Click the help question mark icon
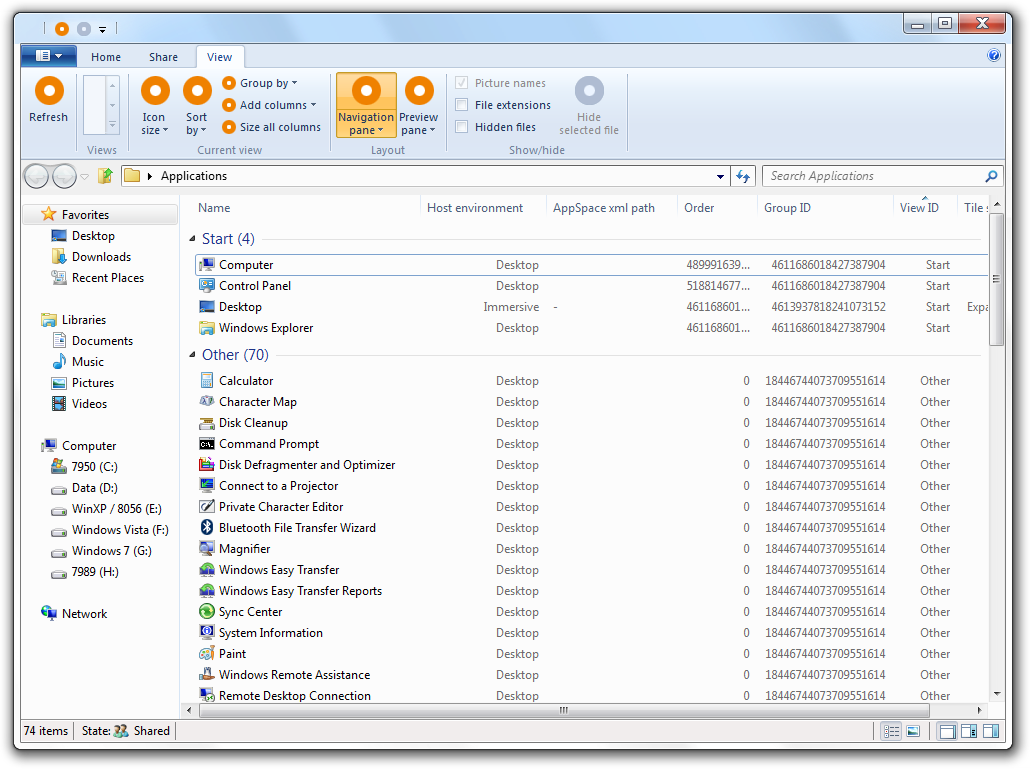Image resolution: width=1031 pixels, height=769 pixels. coord(993,56)
